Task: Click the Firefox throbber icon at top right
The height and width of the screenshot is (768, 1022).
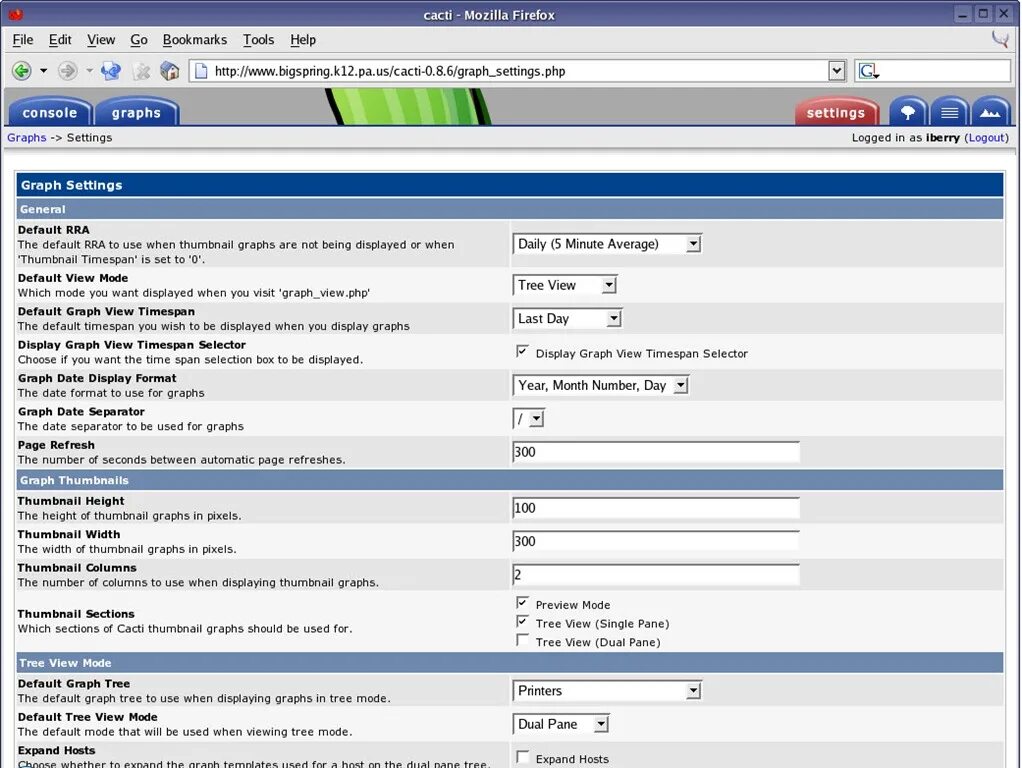Action: point(1000,40)
